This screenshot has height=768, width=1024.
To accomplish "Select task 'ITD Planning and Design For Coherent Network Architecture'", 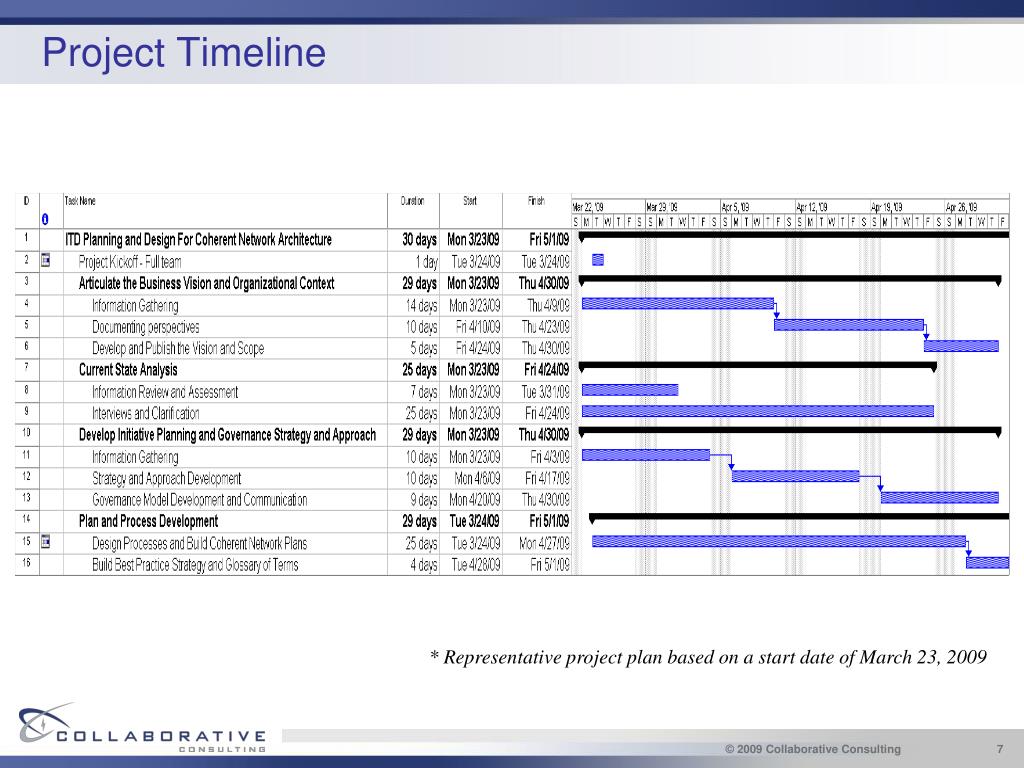I will point(199,240).
